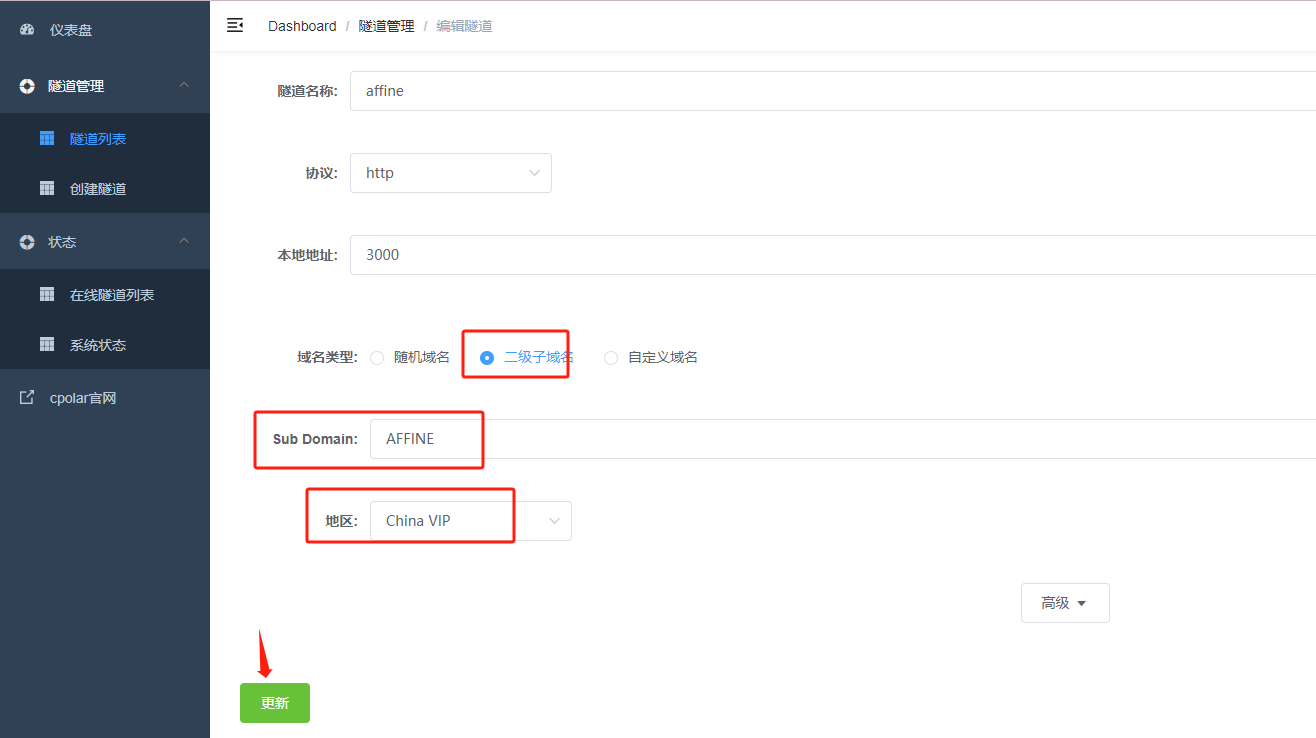Click the 隧道管理 breadcrumb
This screenshot has height=738, width=1316.
pyautogui.click(x=386, y=26)
